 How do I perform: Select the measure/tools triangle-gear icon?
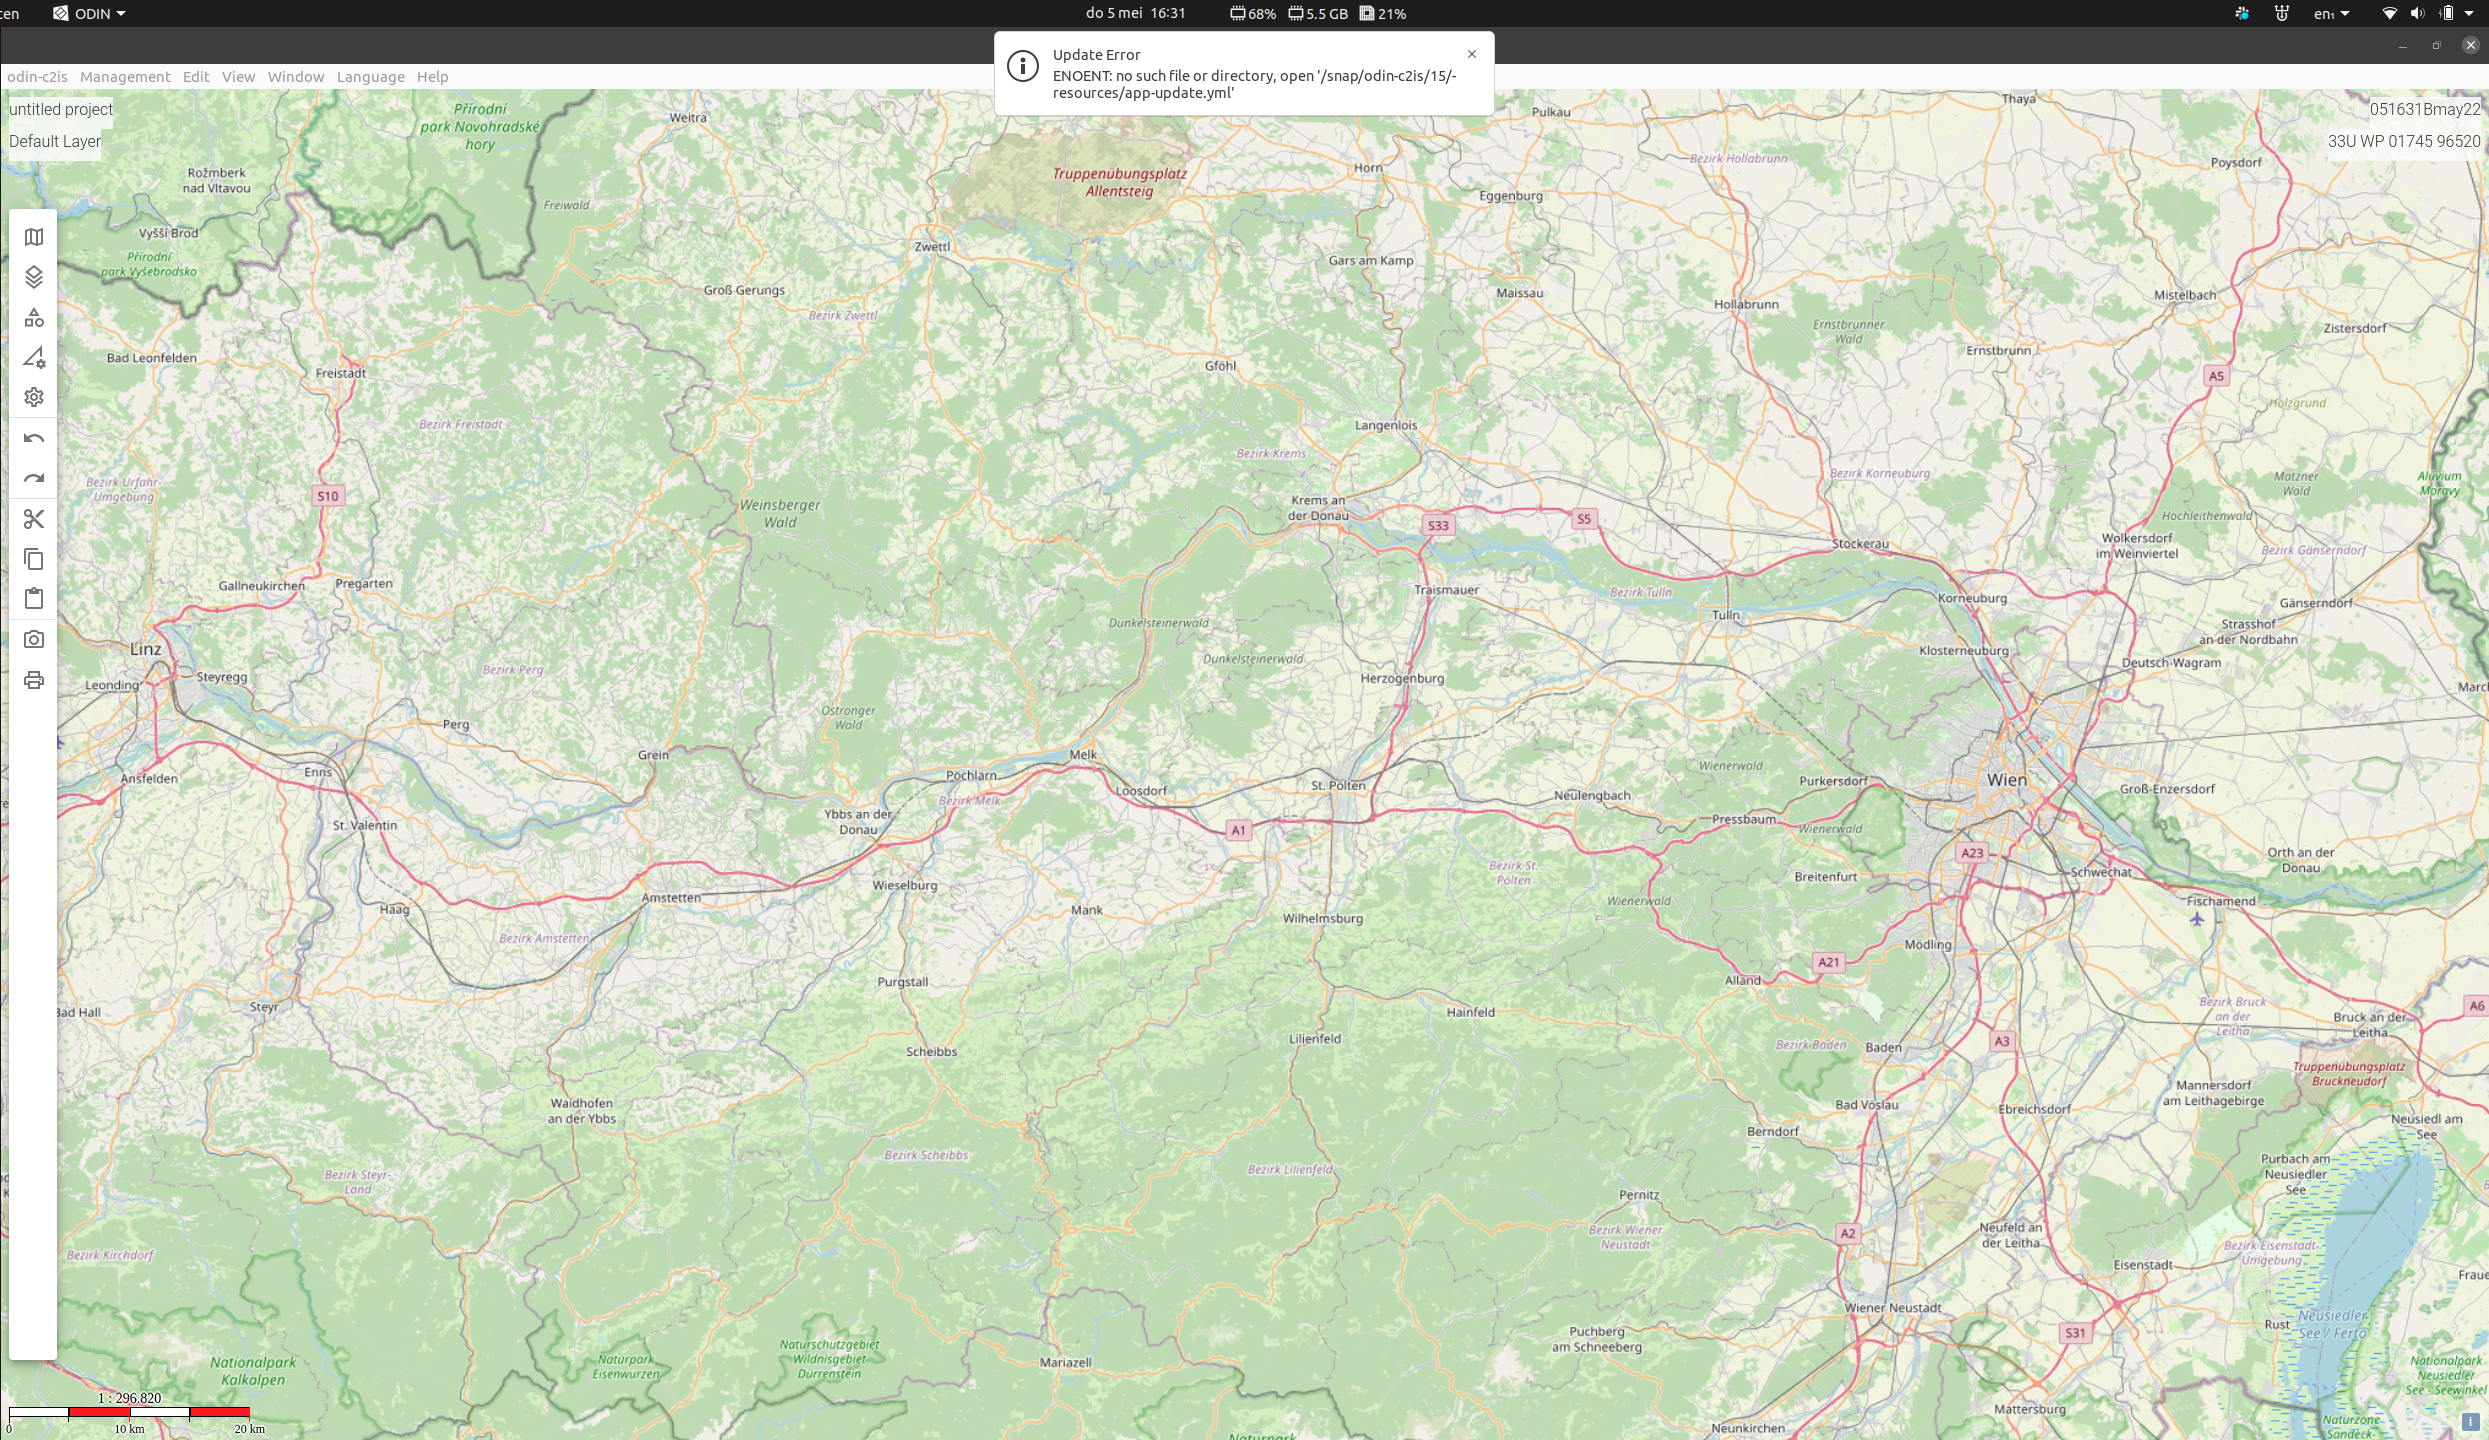(34, 357)
